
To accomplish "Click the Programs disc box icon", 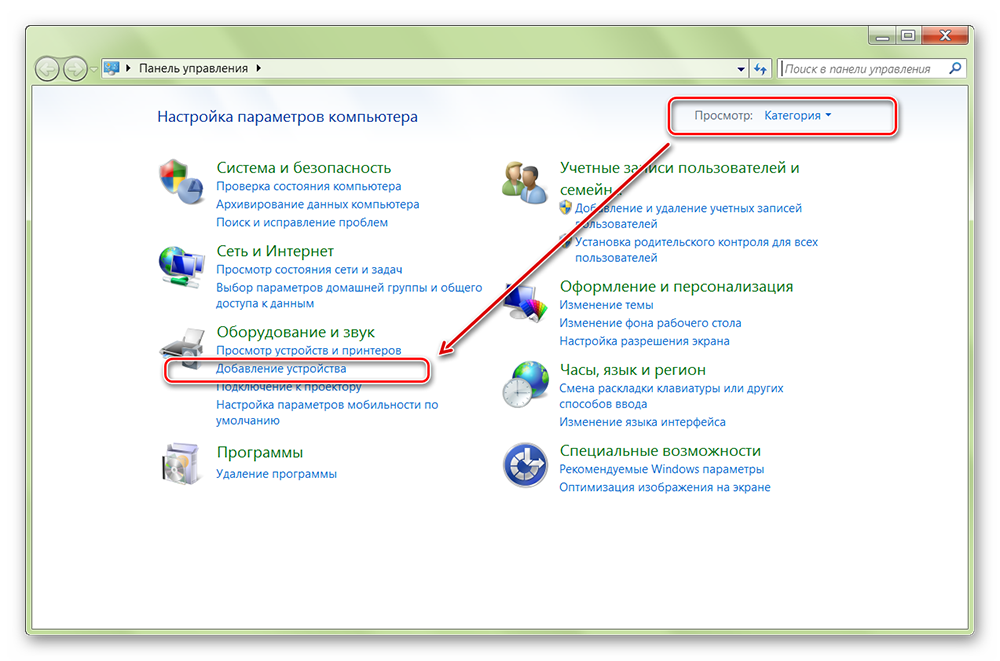I will point(180,462).
